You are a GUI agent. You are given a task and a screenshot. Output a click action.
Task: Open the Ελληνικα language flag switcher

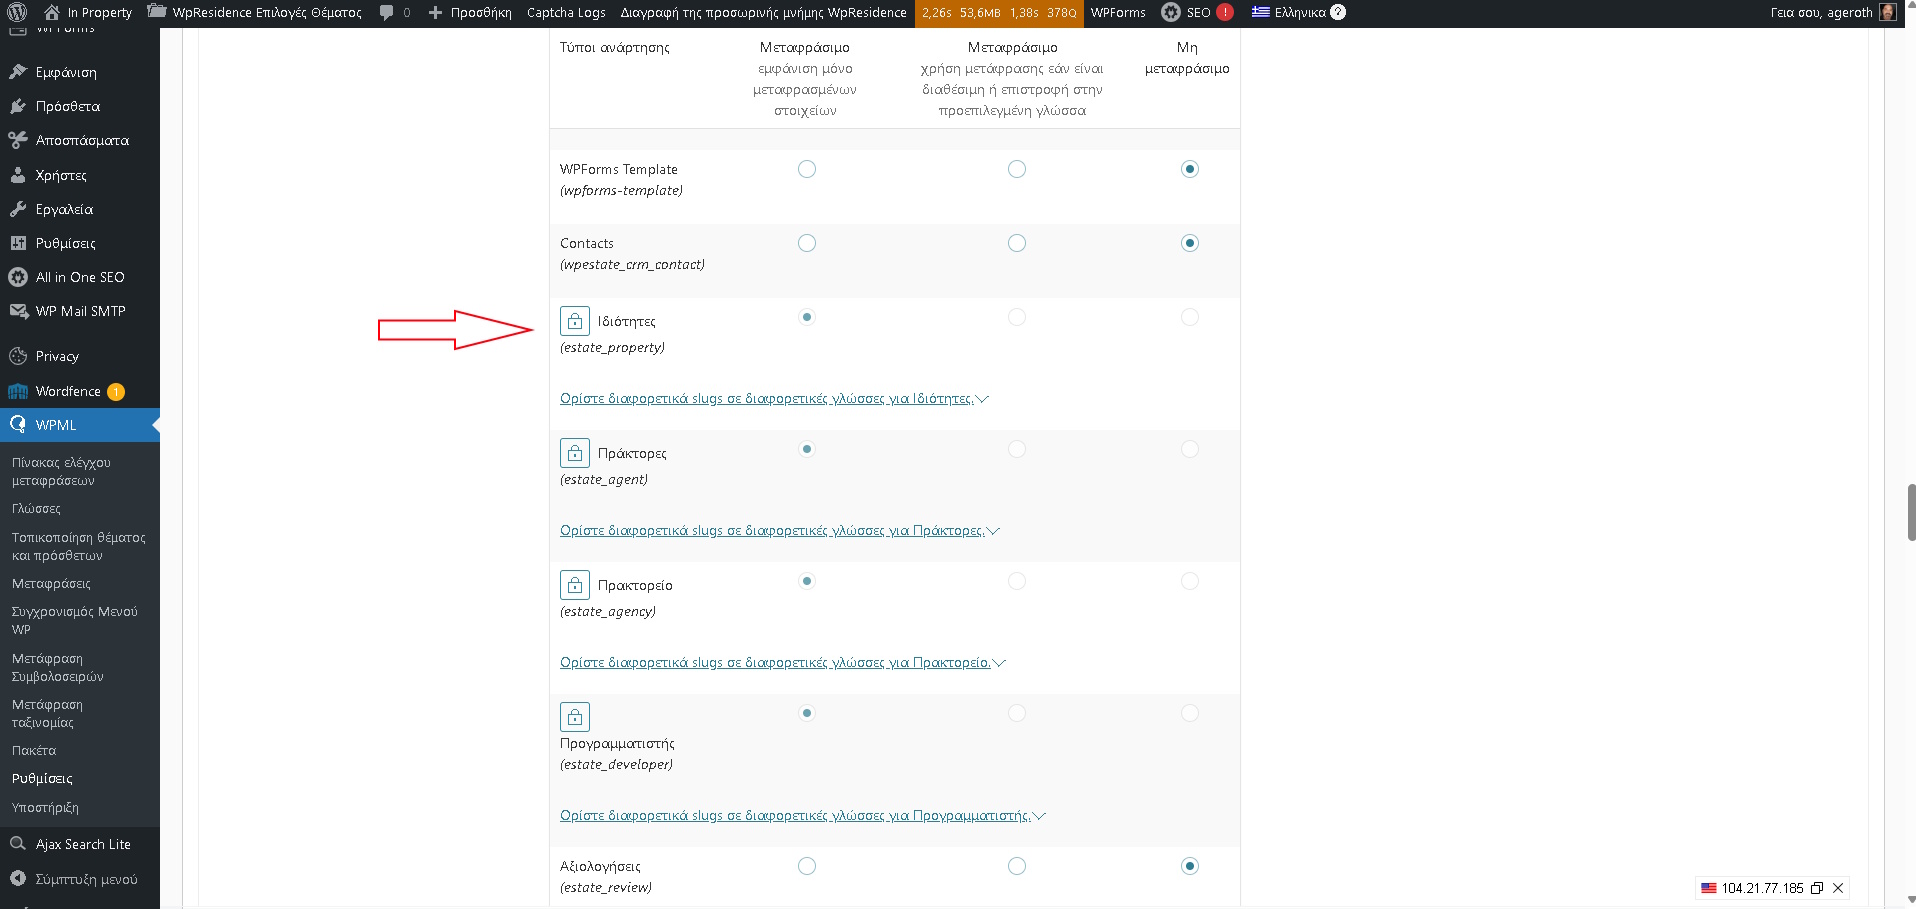[x=1260, y=13]
